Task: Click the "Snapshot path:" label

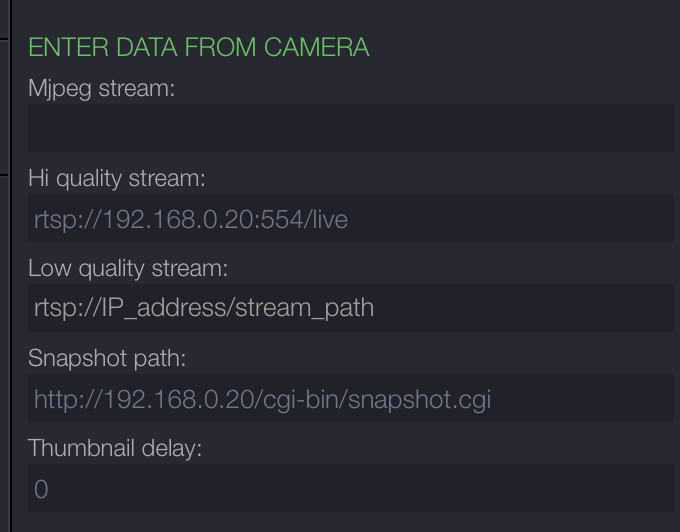Action: [x=107, y=358]
